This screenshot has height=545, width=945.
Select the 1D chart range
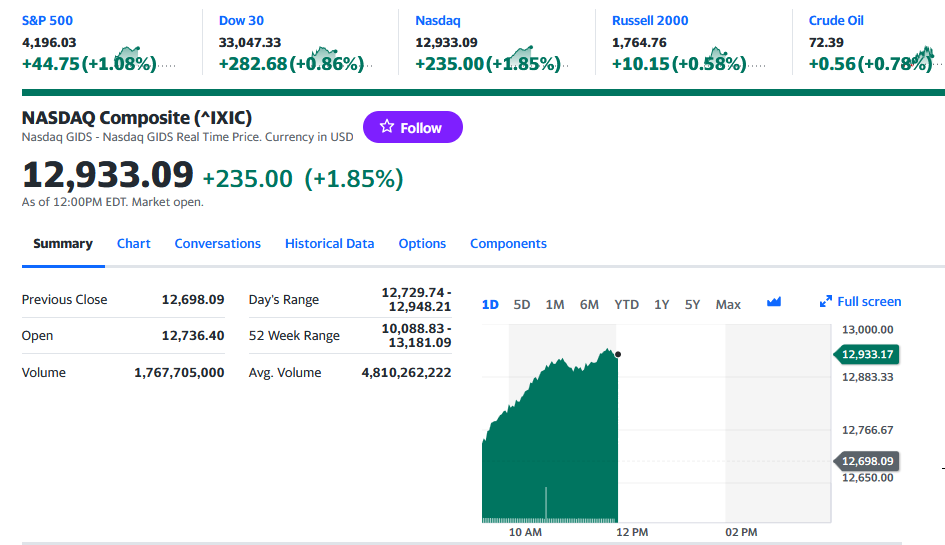click(x=490, y=304)
